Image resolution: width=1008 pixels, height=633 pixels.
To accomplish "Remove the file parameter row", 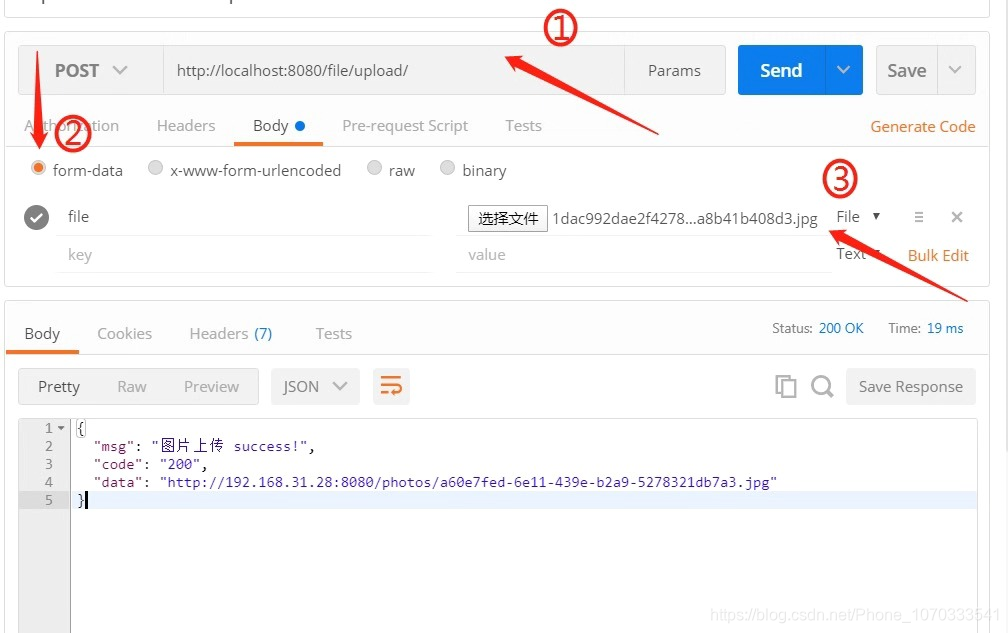I will (956, 216).
